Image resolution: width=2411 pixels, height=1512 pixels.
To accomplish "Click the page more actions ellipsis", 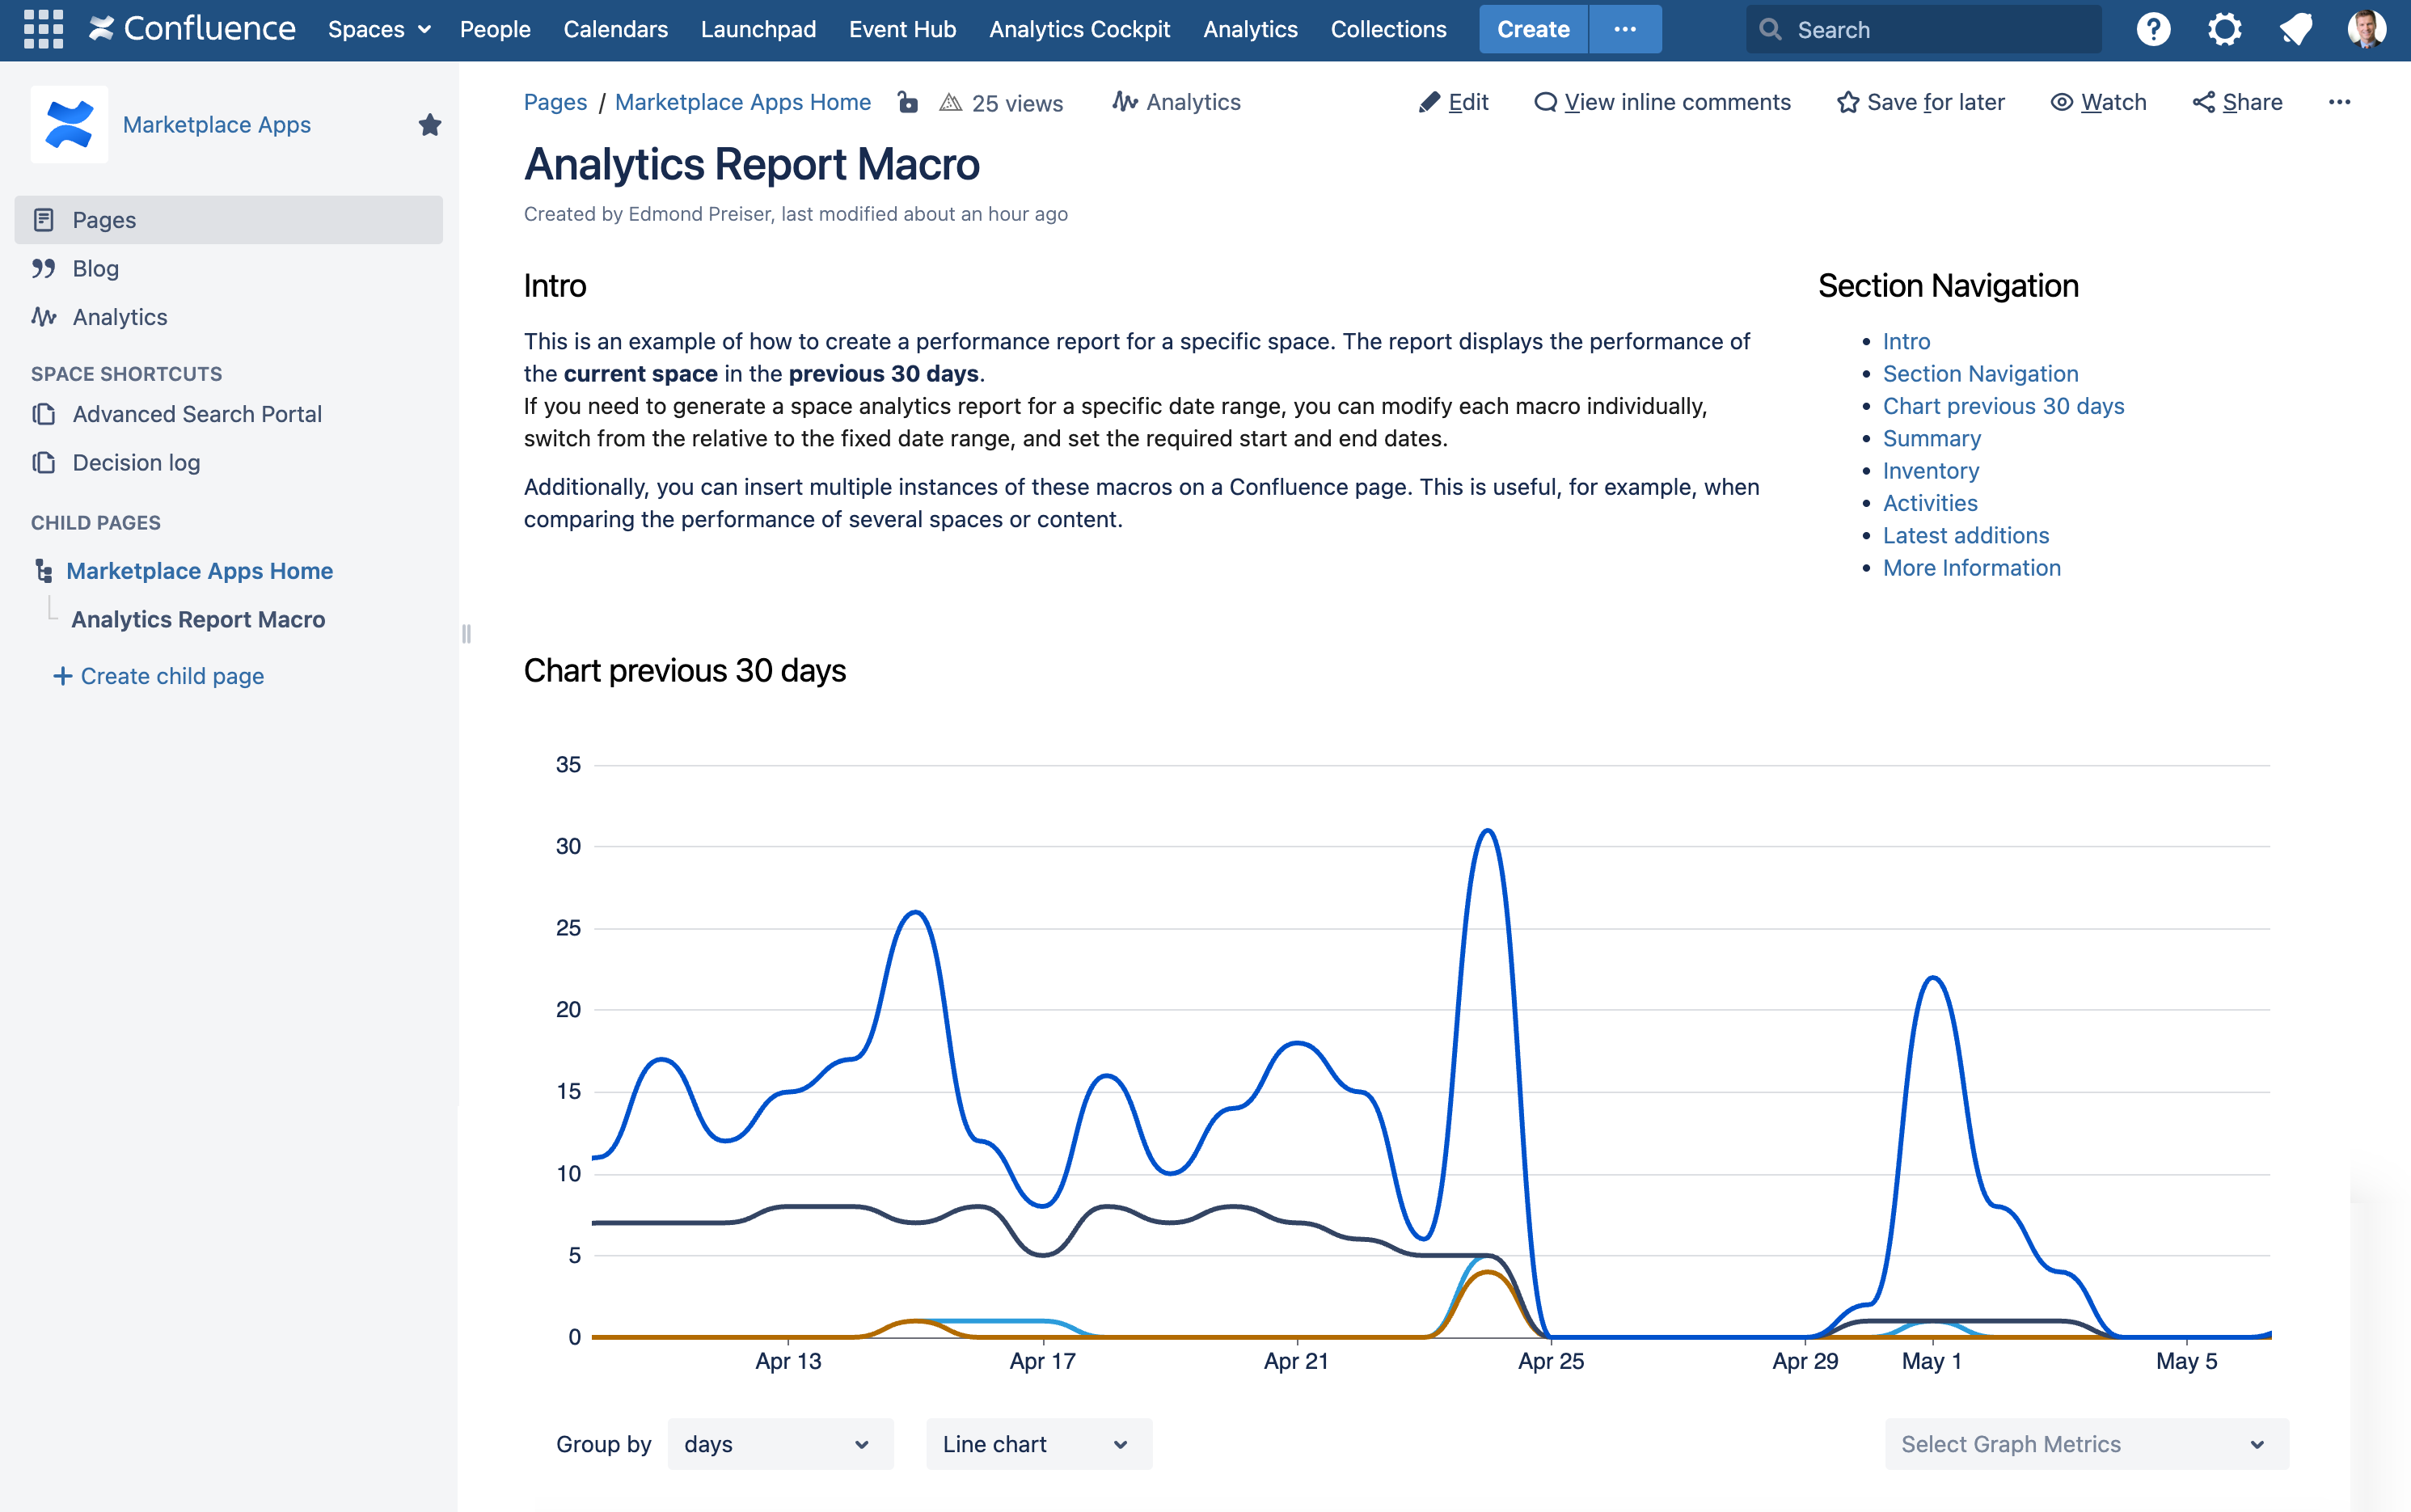I will (x=2339, y=102).
